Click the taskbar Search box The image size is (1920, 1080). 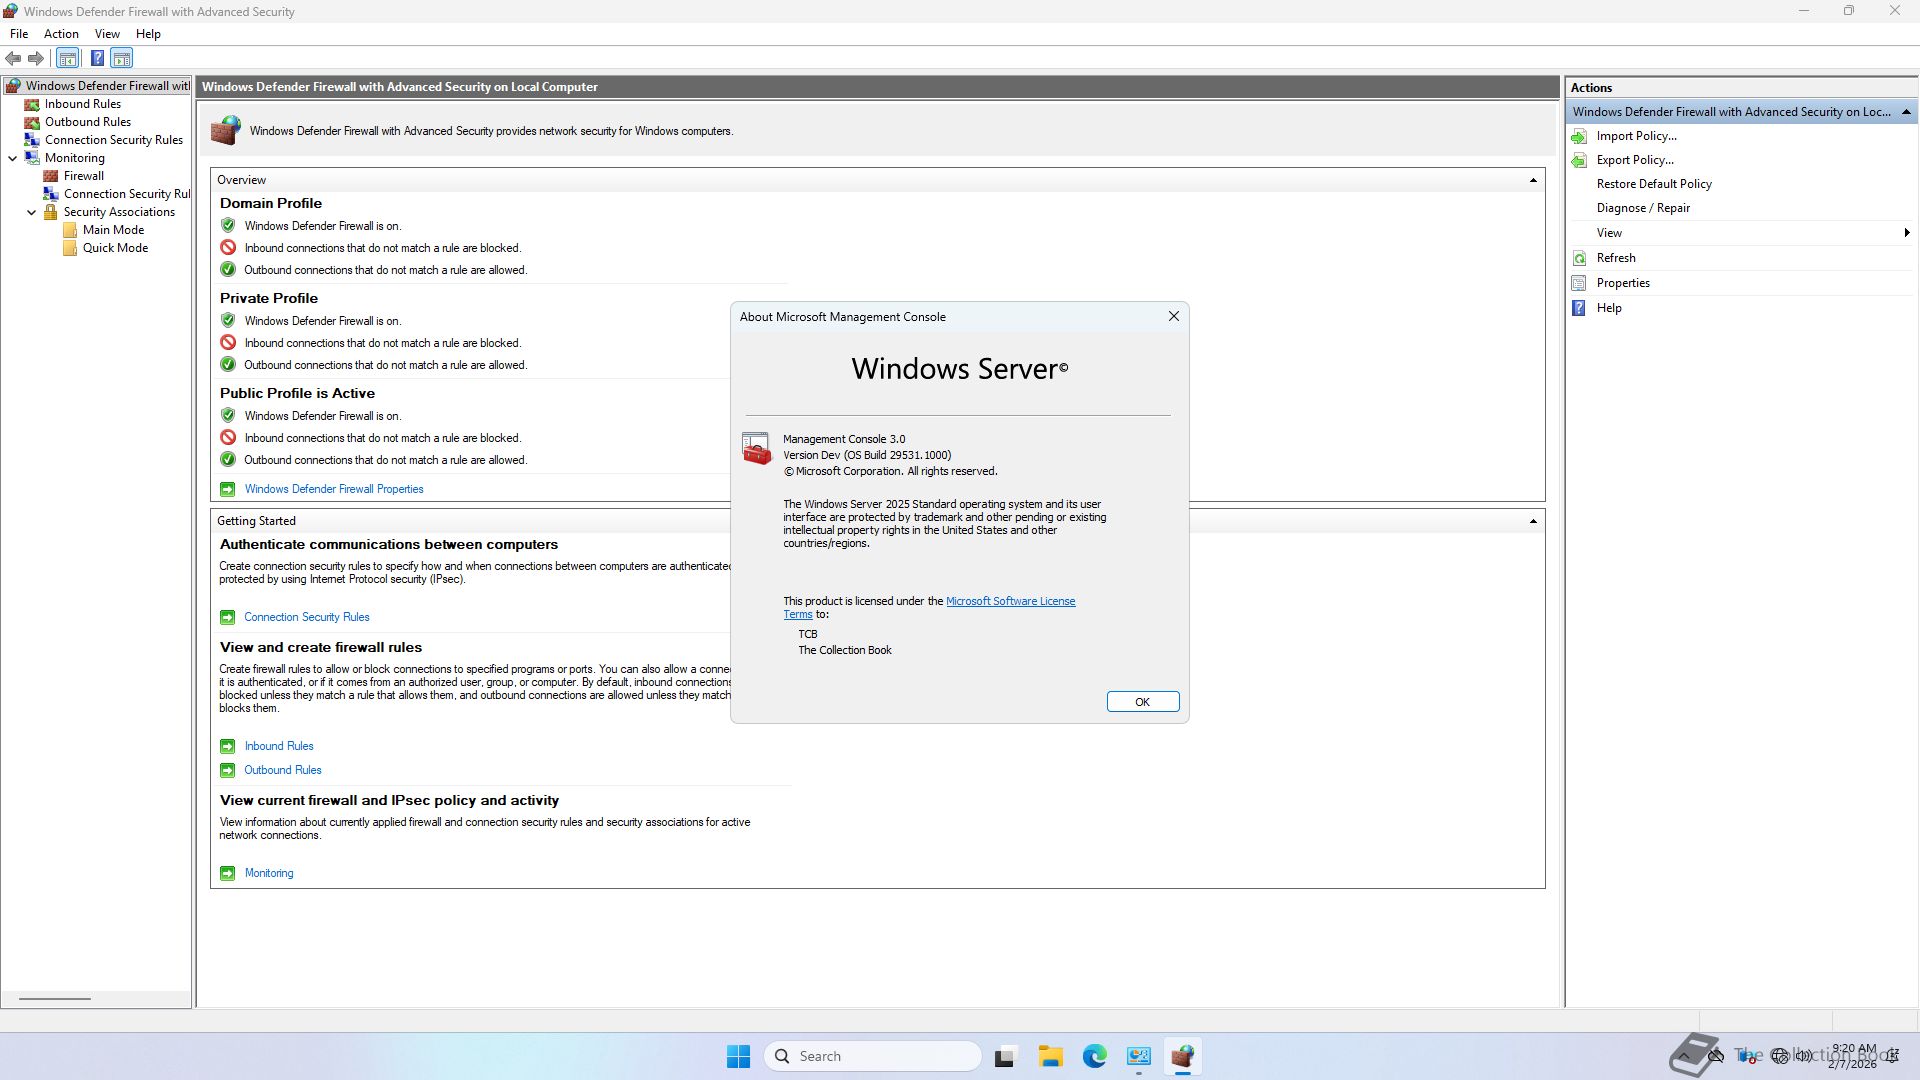tap(872, 1056)
